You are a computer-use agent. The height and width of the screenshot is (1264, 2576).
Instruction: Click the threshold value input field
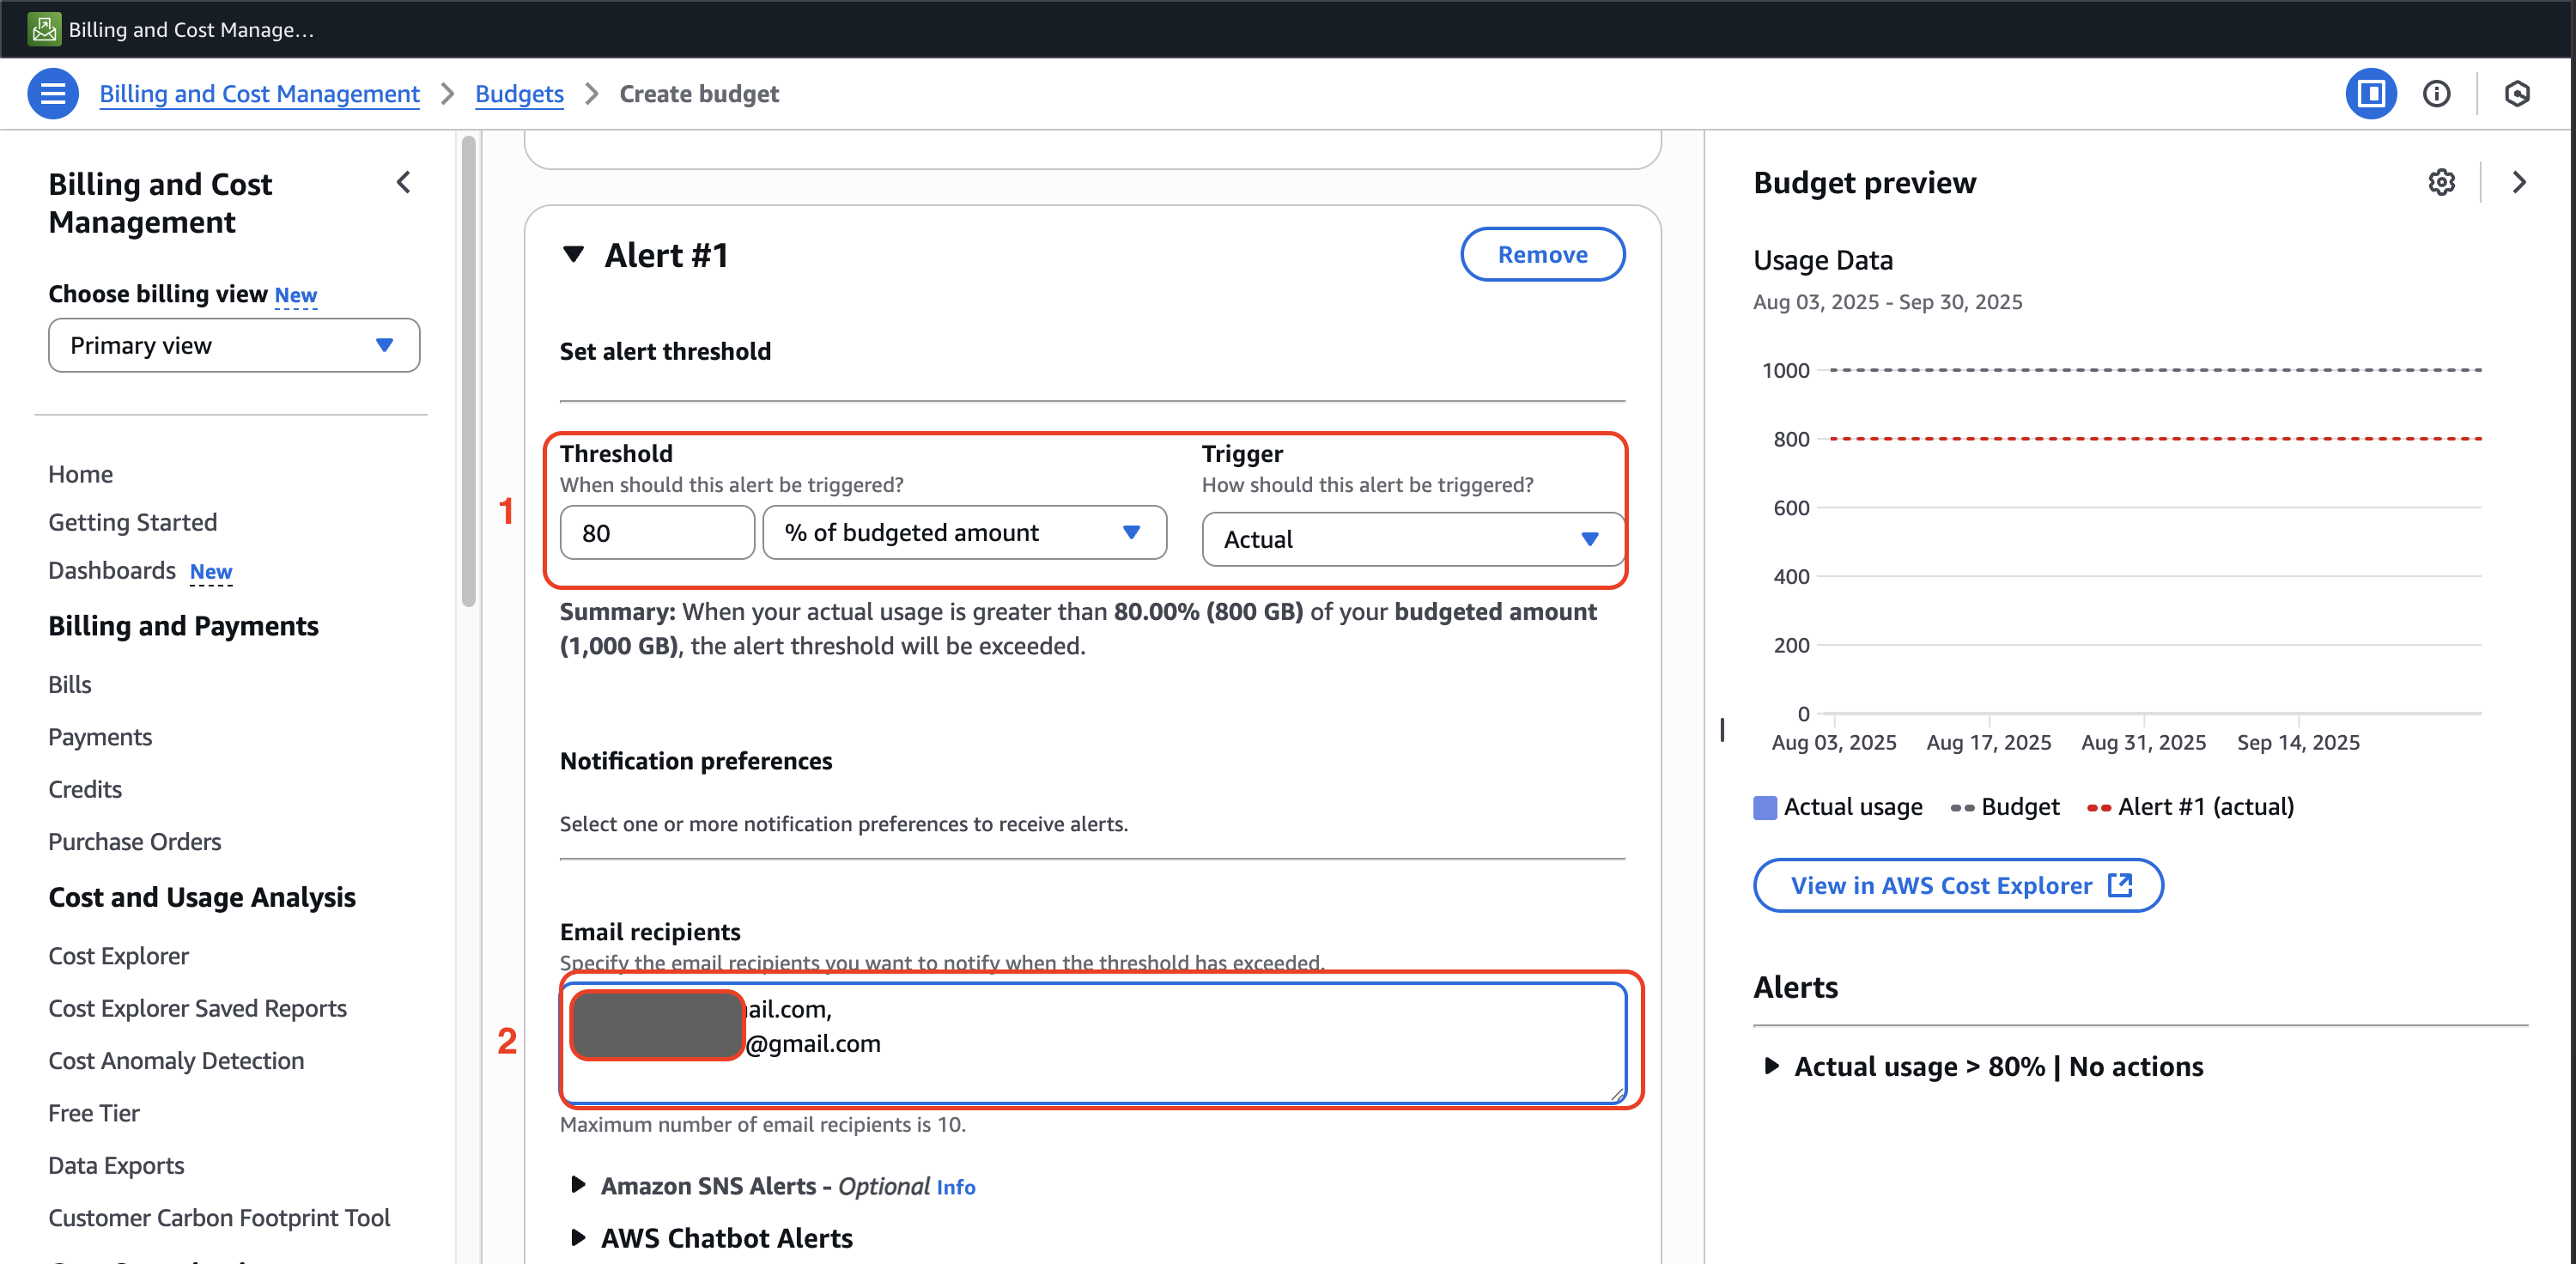[x=656, y=532]
